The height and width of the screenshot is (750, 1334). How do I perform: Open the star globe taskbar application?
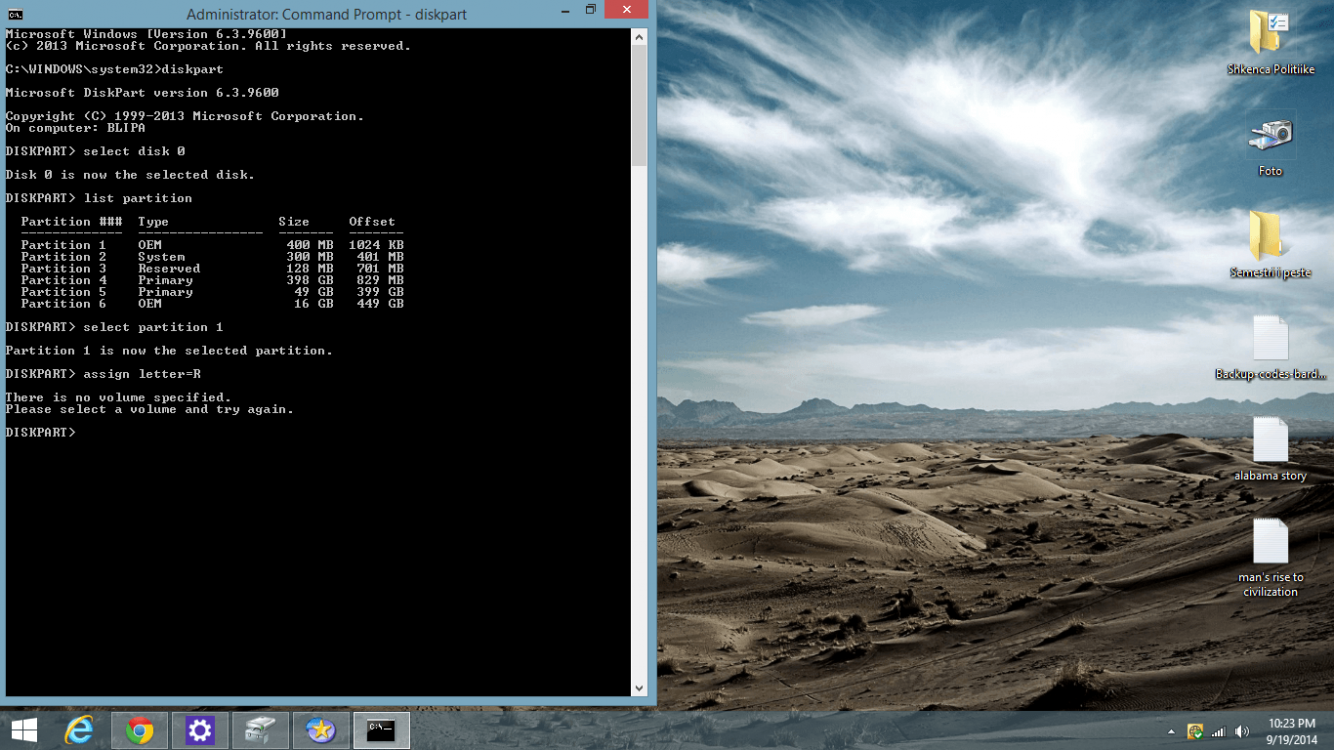tap(321, 730)
